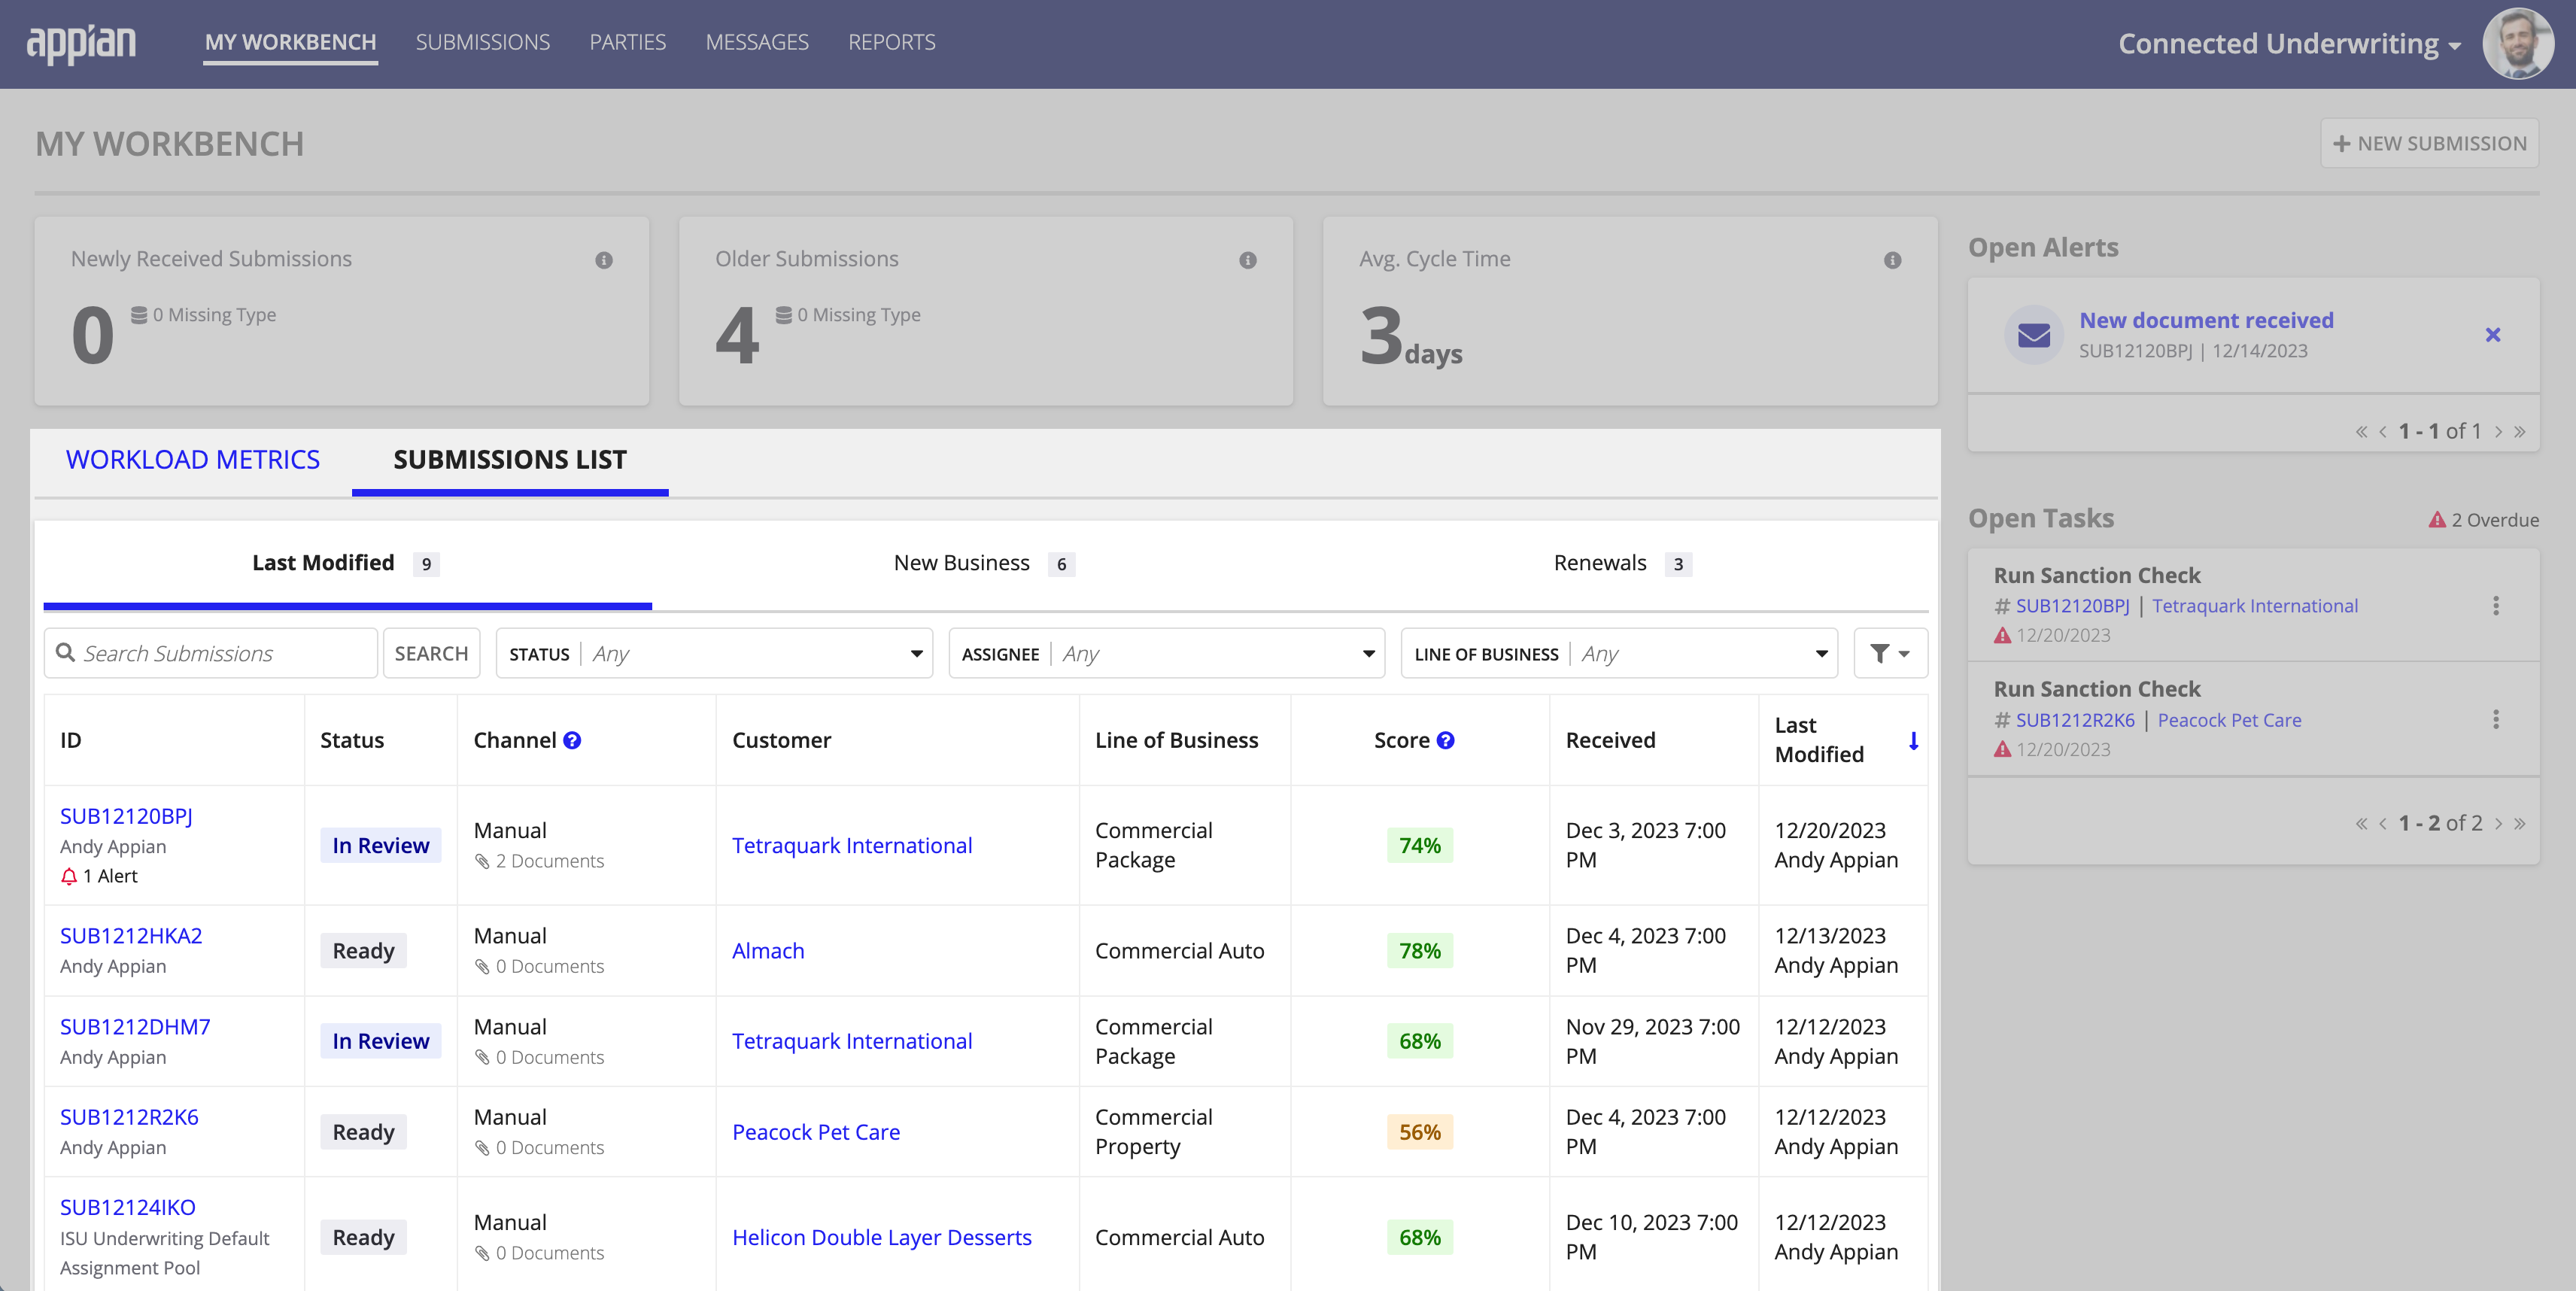The width and height of the screenshot is (2576, 1291).
Task: Go to last page of Open Tasks
Action: [x=2520, y=824]
